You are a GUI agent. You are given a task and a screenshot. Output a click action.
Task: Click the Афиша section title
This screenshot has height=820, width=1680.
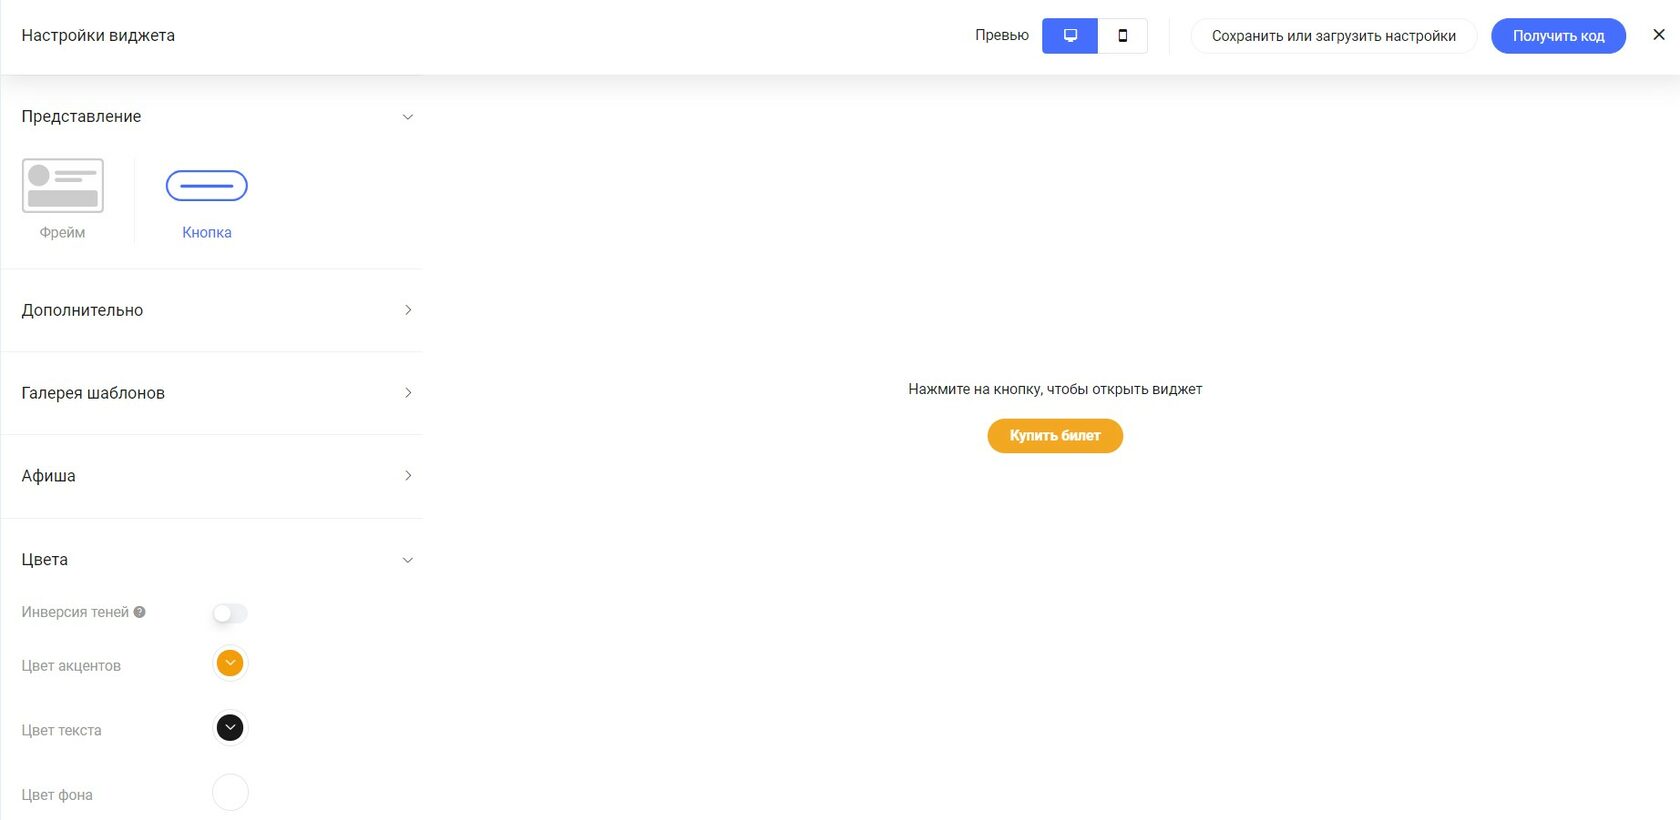(48, 476)
